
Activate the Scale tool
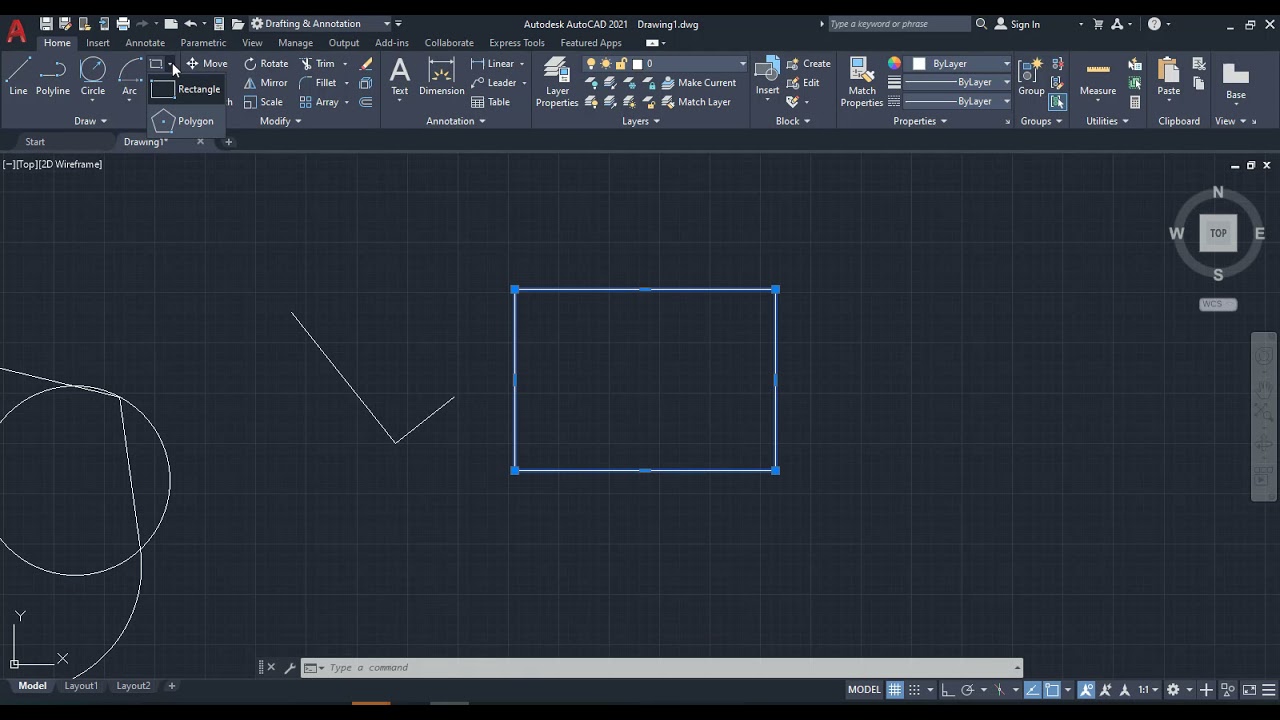point(264,102)
